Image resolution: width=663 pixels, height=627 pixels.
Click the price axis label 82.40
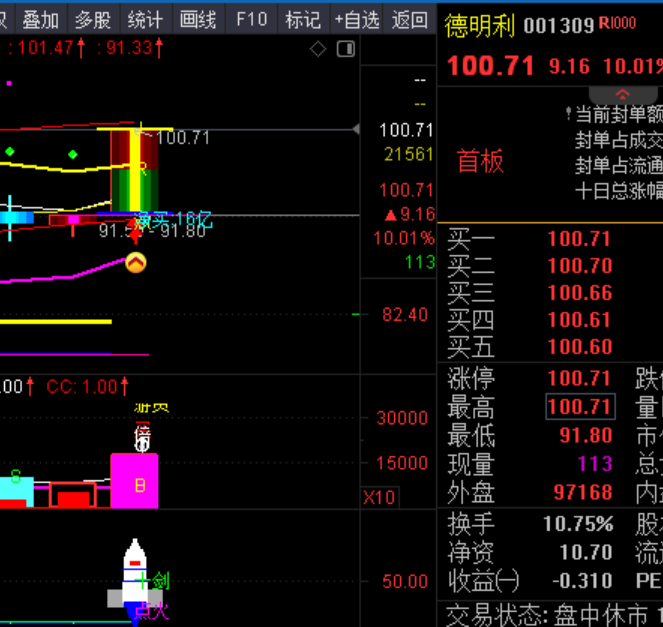click(x=405, y=315)
